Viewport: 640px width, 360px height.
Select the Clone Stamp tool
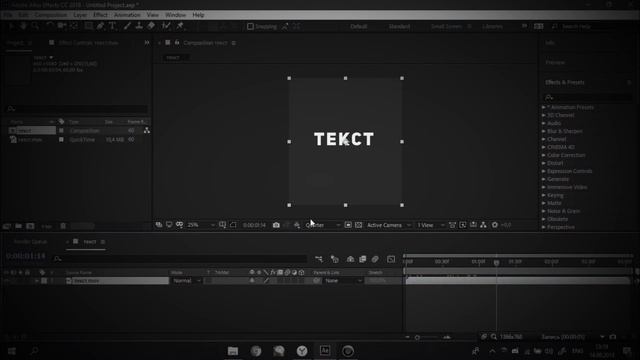pos(139,26)
